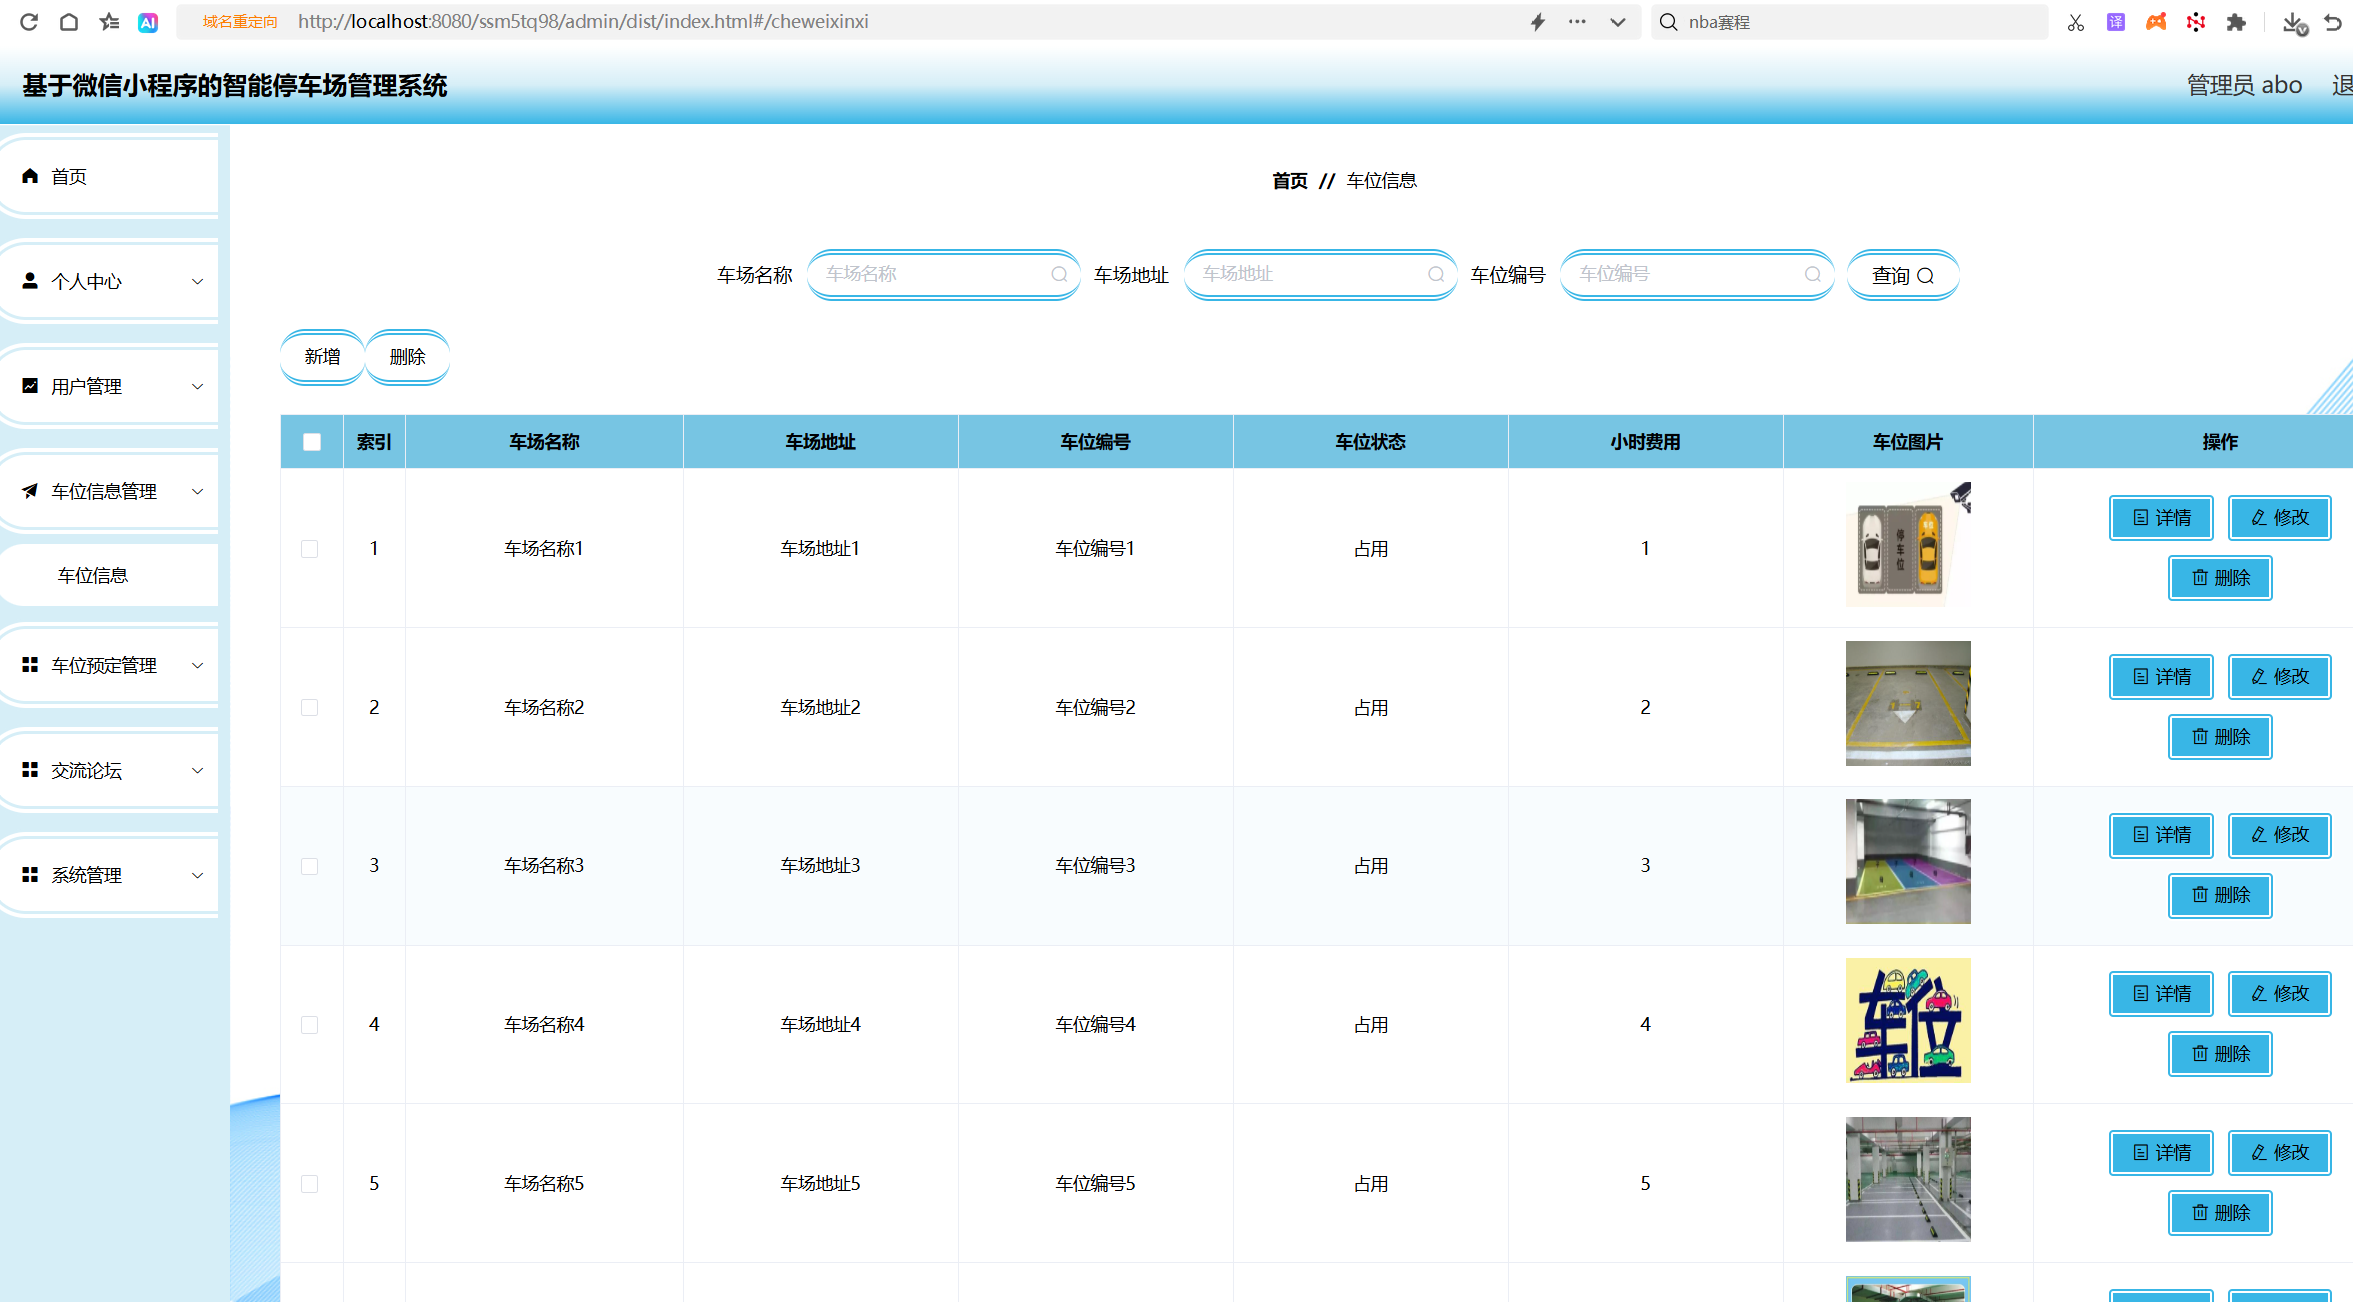Click the home icon beside 首页
The width and height of the screenshot is (2353, 1302).
pos(30,176)
